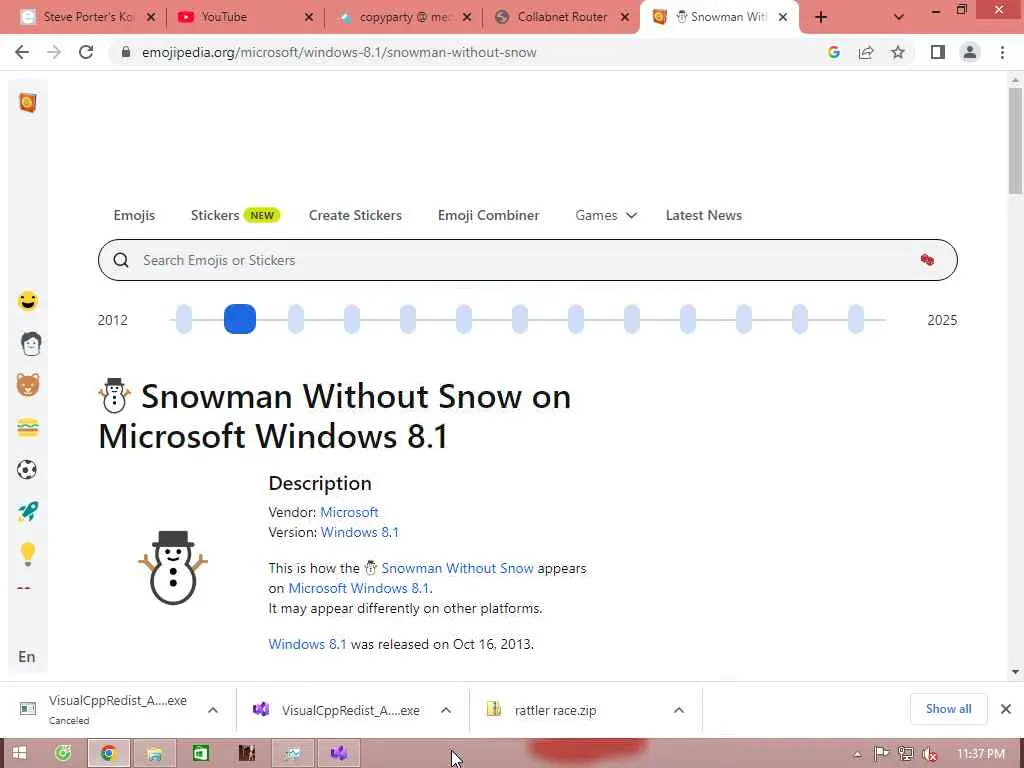
Task: Click the Emojipedia logo in the sidebar
Action: [27, 103]
